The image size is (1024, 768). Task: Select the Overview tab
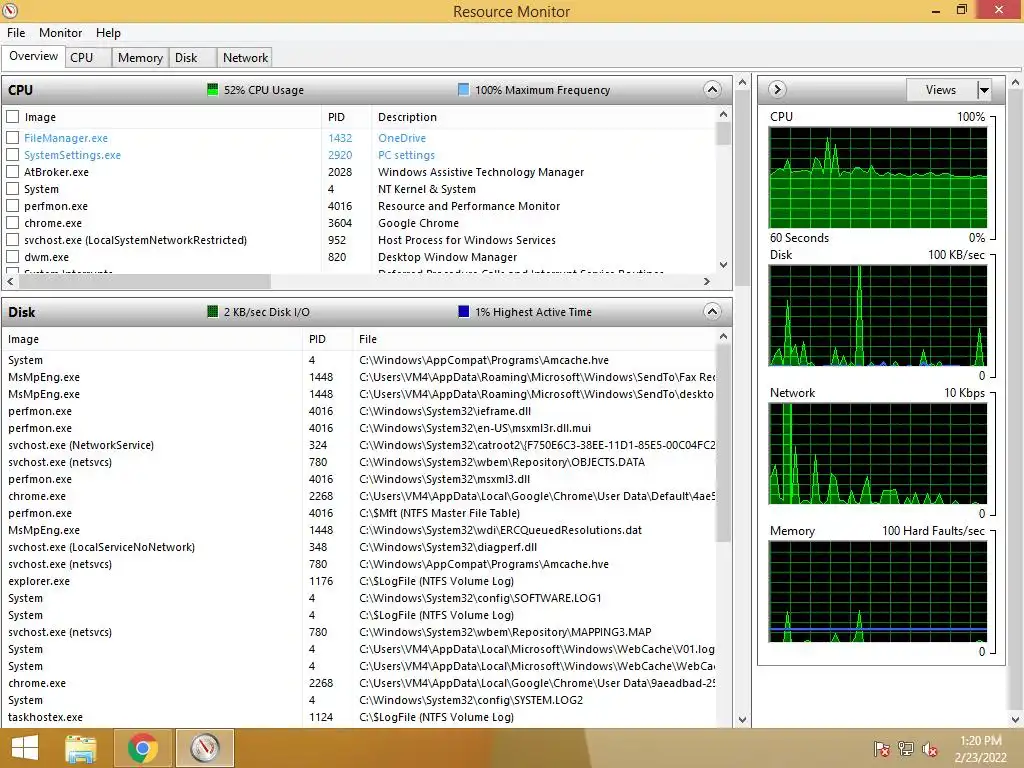pos(33,56)
